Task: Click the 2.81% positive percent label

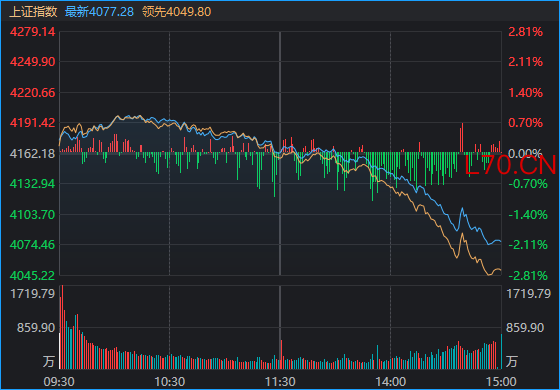Action: 525,32
